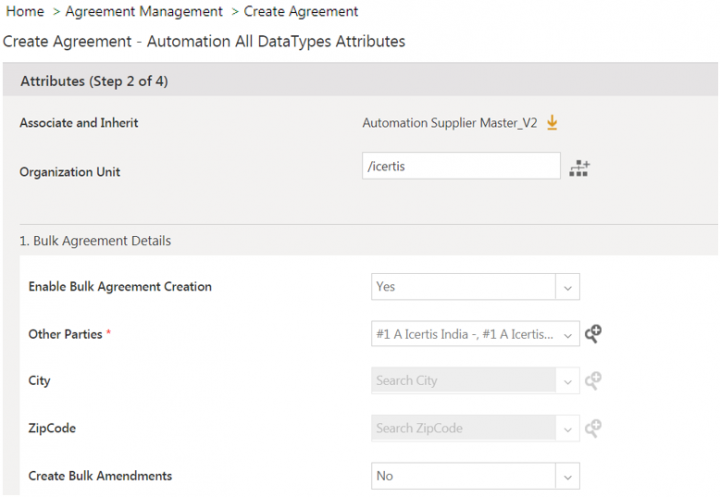
Task: Click the Organization Unit text field
Action: pos(460,166)
